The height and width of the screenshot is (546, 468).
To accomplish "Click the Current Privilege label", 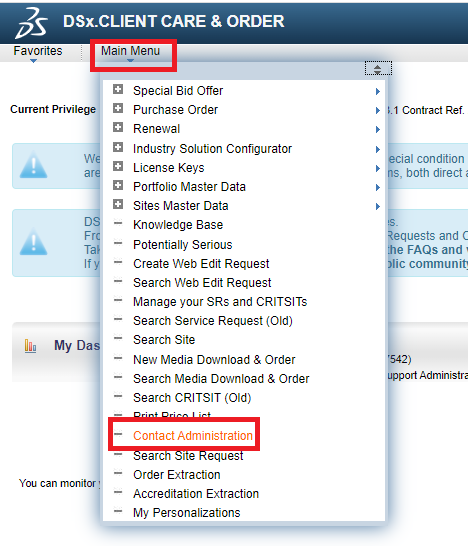I will pyautogui.click(x=53, y=109).
